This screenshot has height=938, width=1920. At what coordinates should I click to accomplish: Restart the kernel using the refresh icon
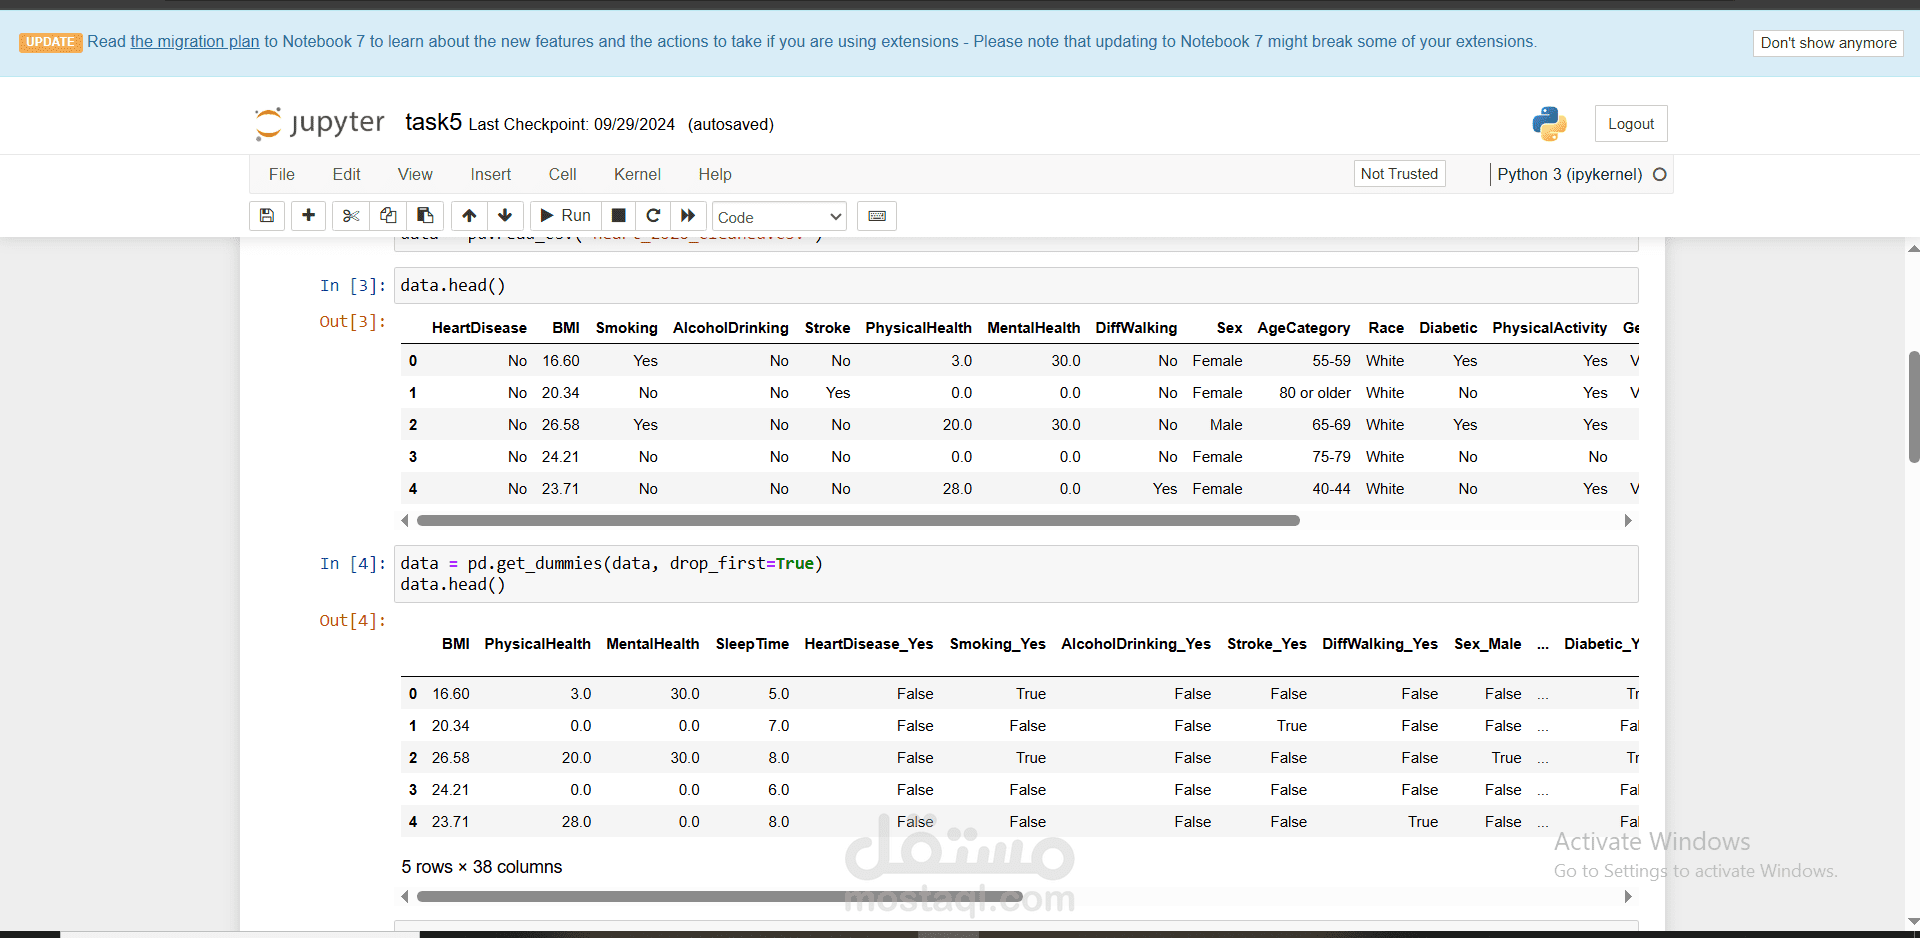(x=653, y=215)
